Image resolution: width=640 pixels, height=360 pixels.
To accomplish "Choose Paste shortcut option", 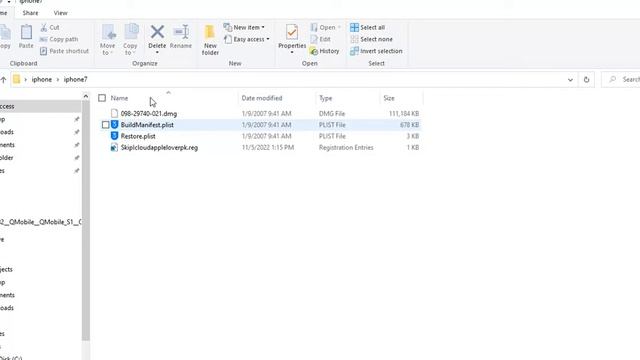I will pyautogui.click(x=64, y=51).
